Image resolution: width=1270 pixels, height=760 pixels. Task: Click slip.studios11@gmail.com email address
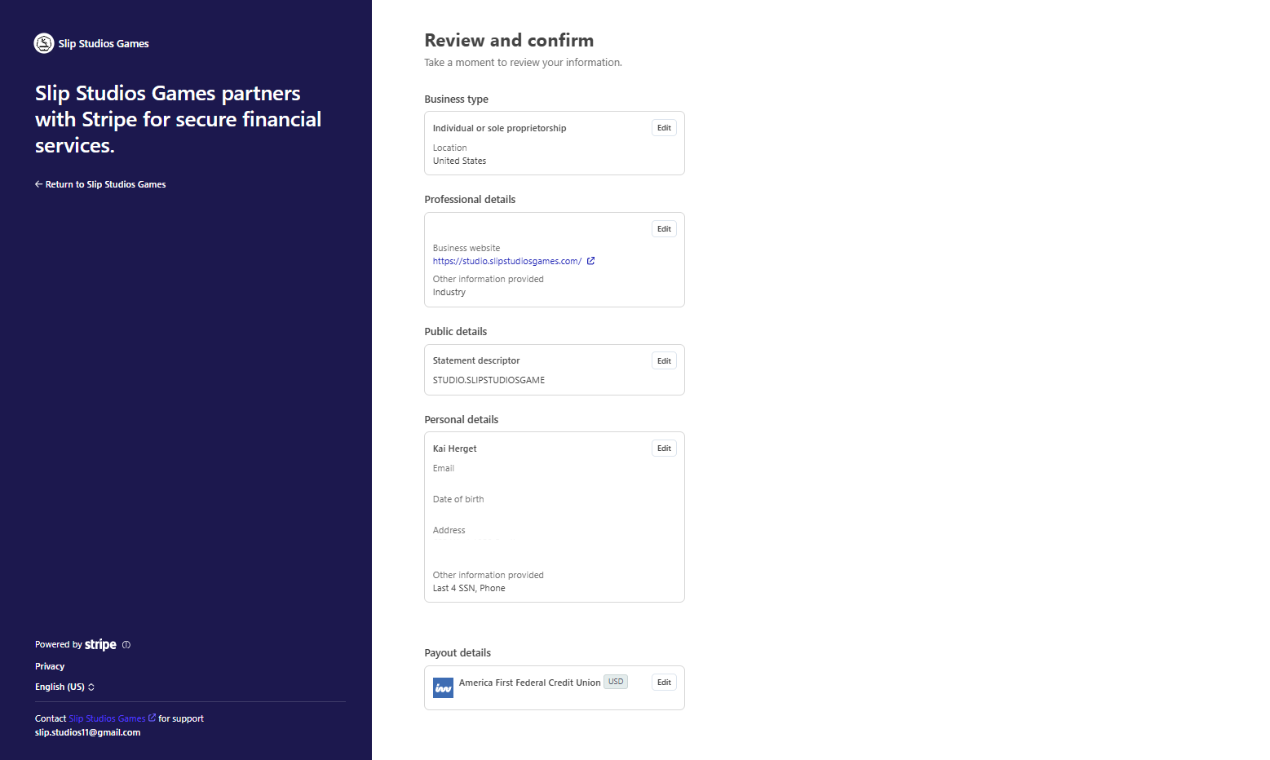click(88, 732)
